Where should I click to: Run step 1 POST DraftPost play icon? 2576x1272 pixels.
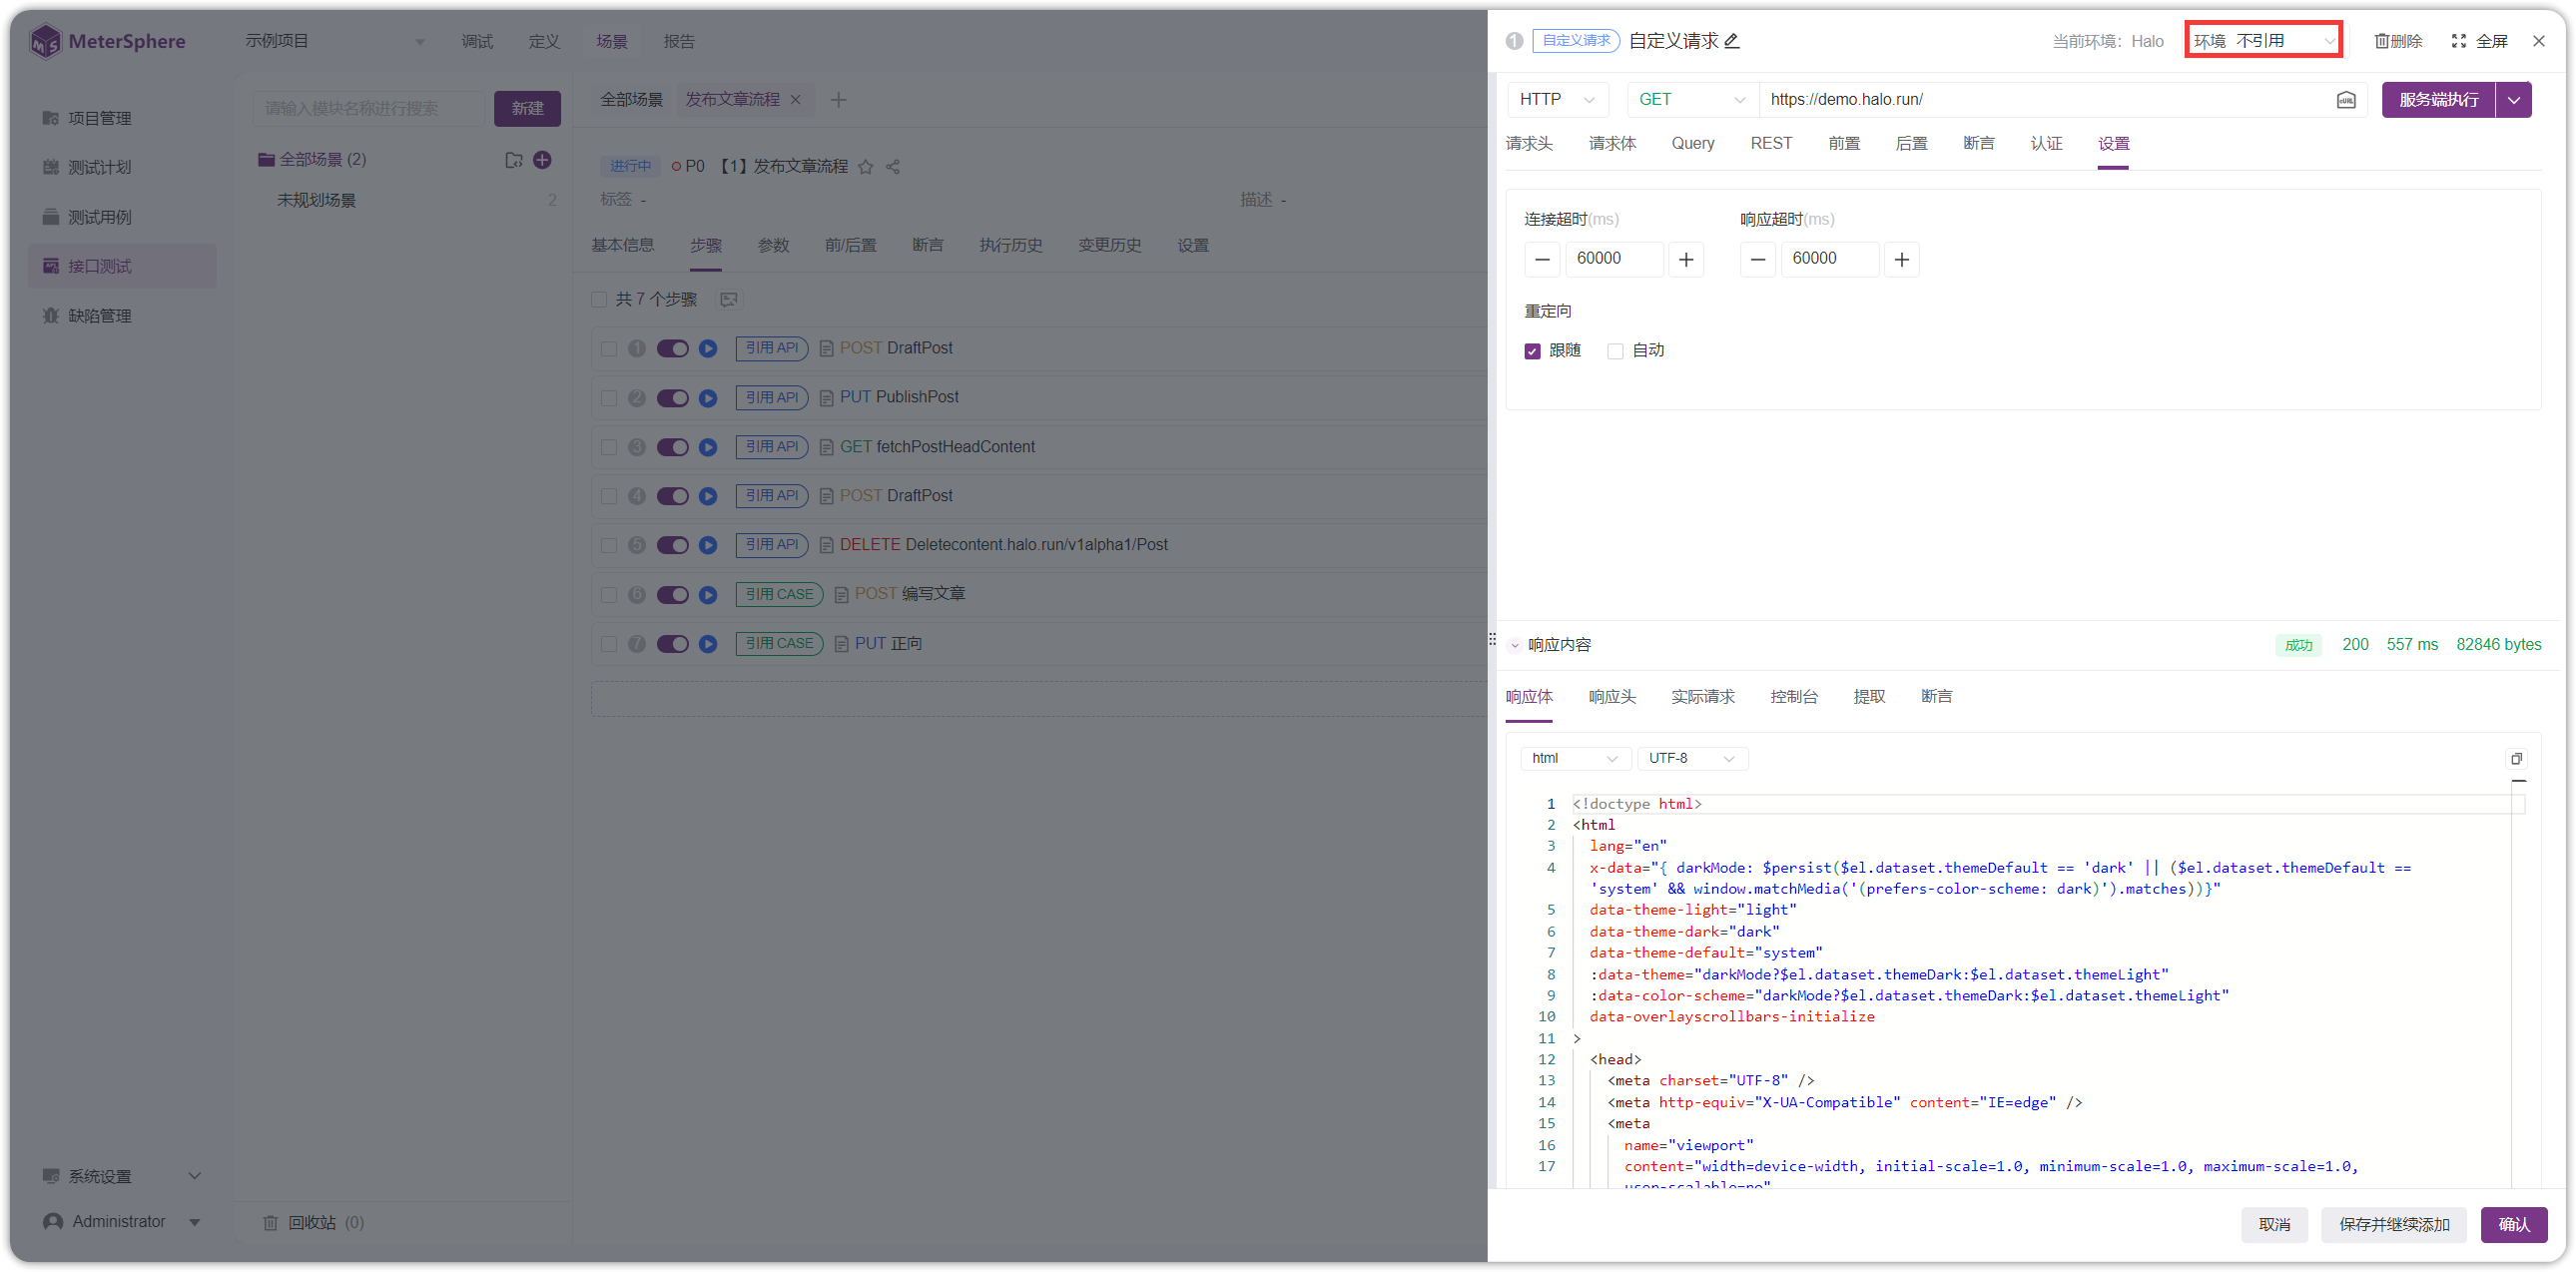708,349
